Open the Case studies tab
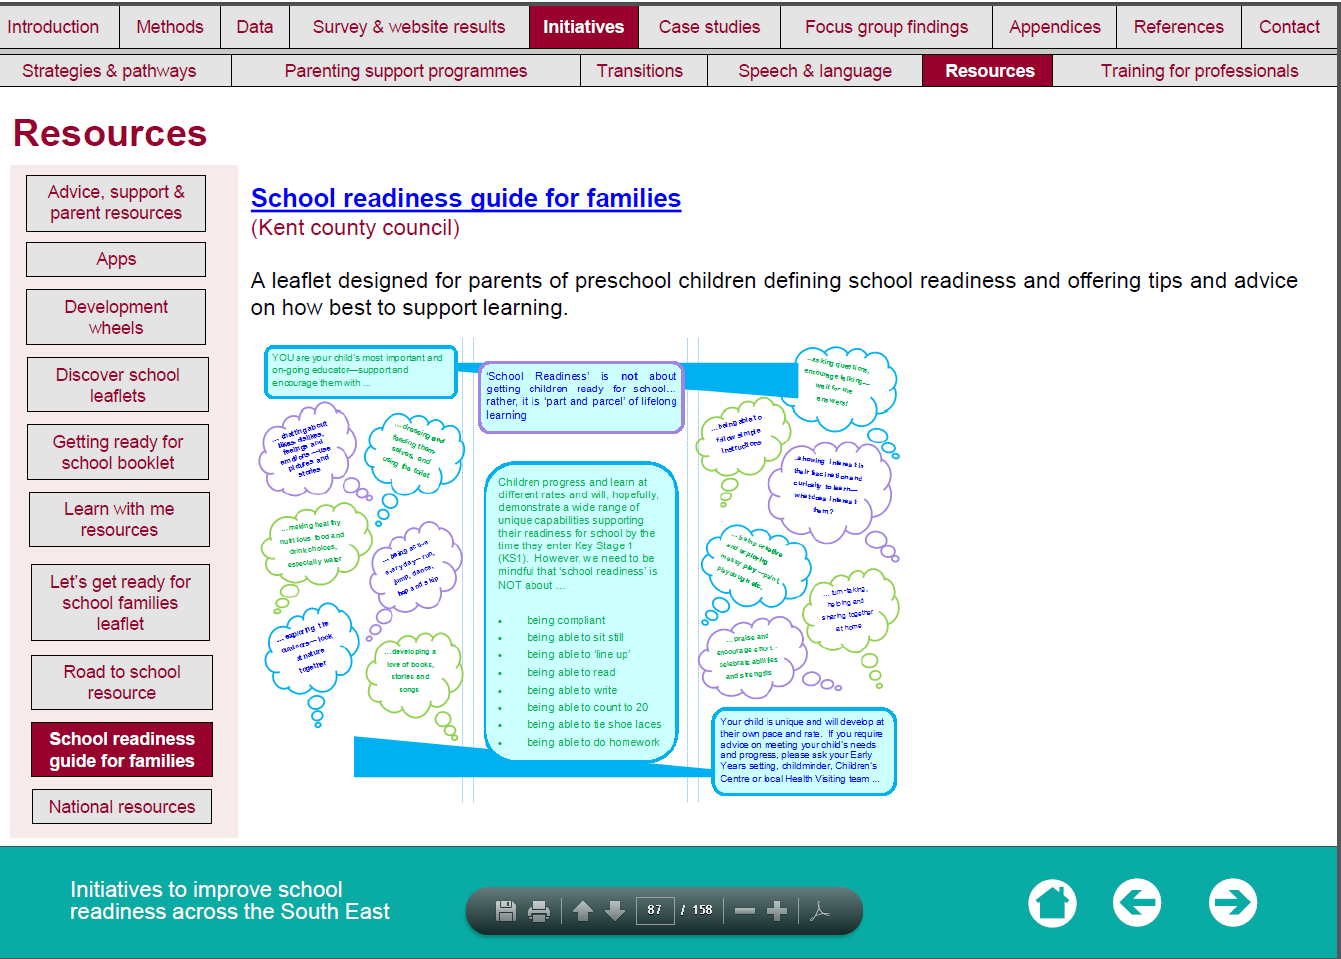Image resolution: width=1341 pixels, height=959 pixels. 709,27
